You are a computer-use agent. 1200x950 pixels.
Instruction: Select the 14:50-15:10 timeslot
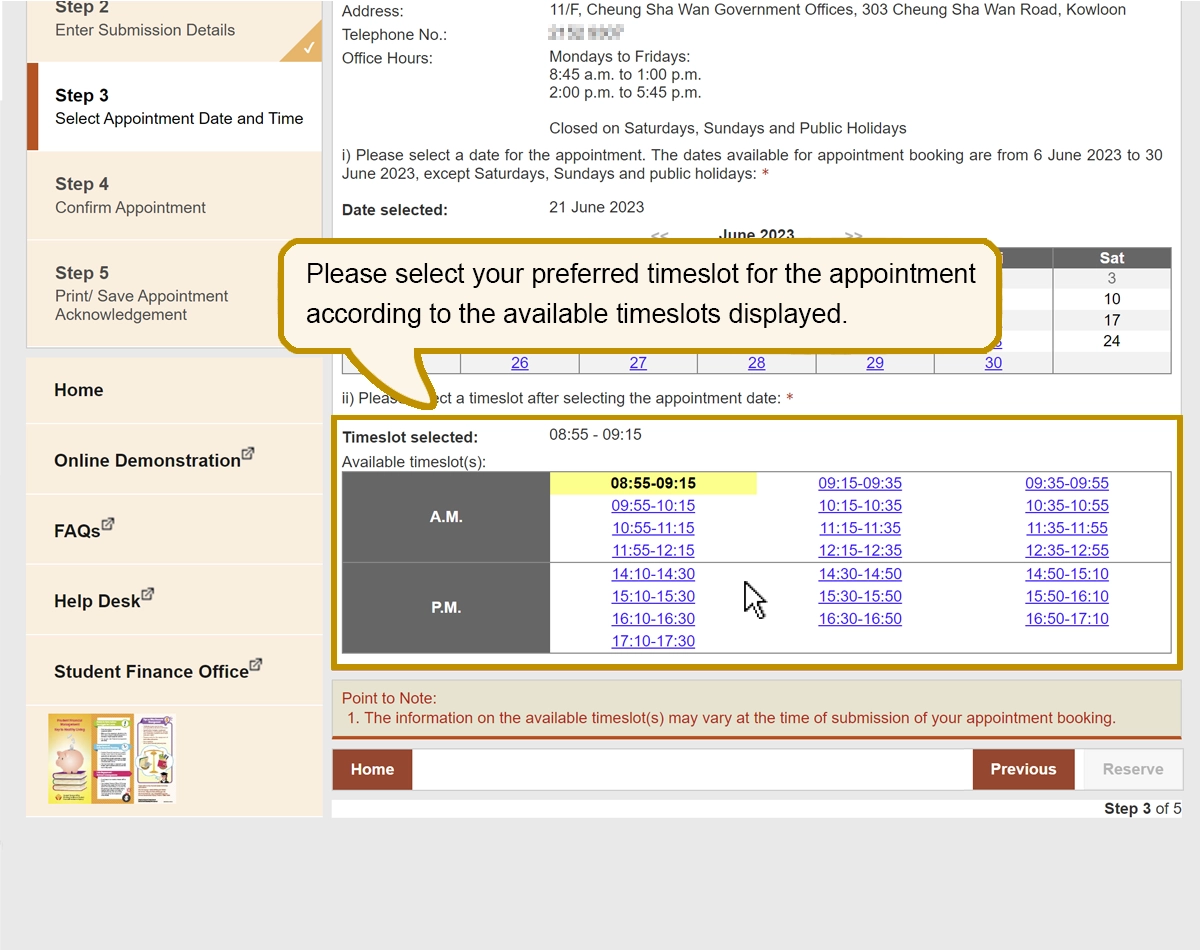(x=1067, y=574)
